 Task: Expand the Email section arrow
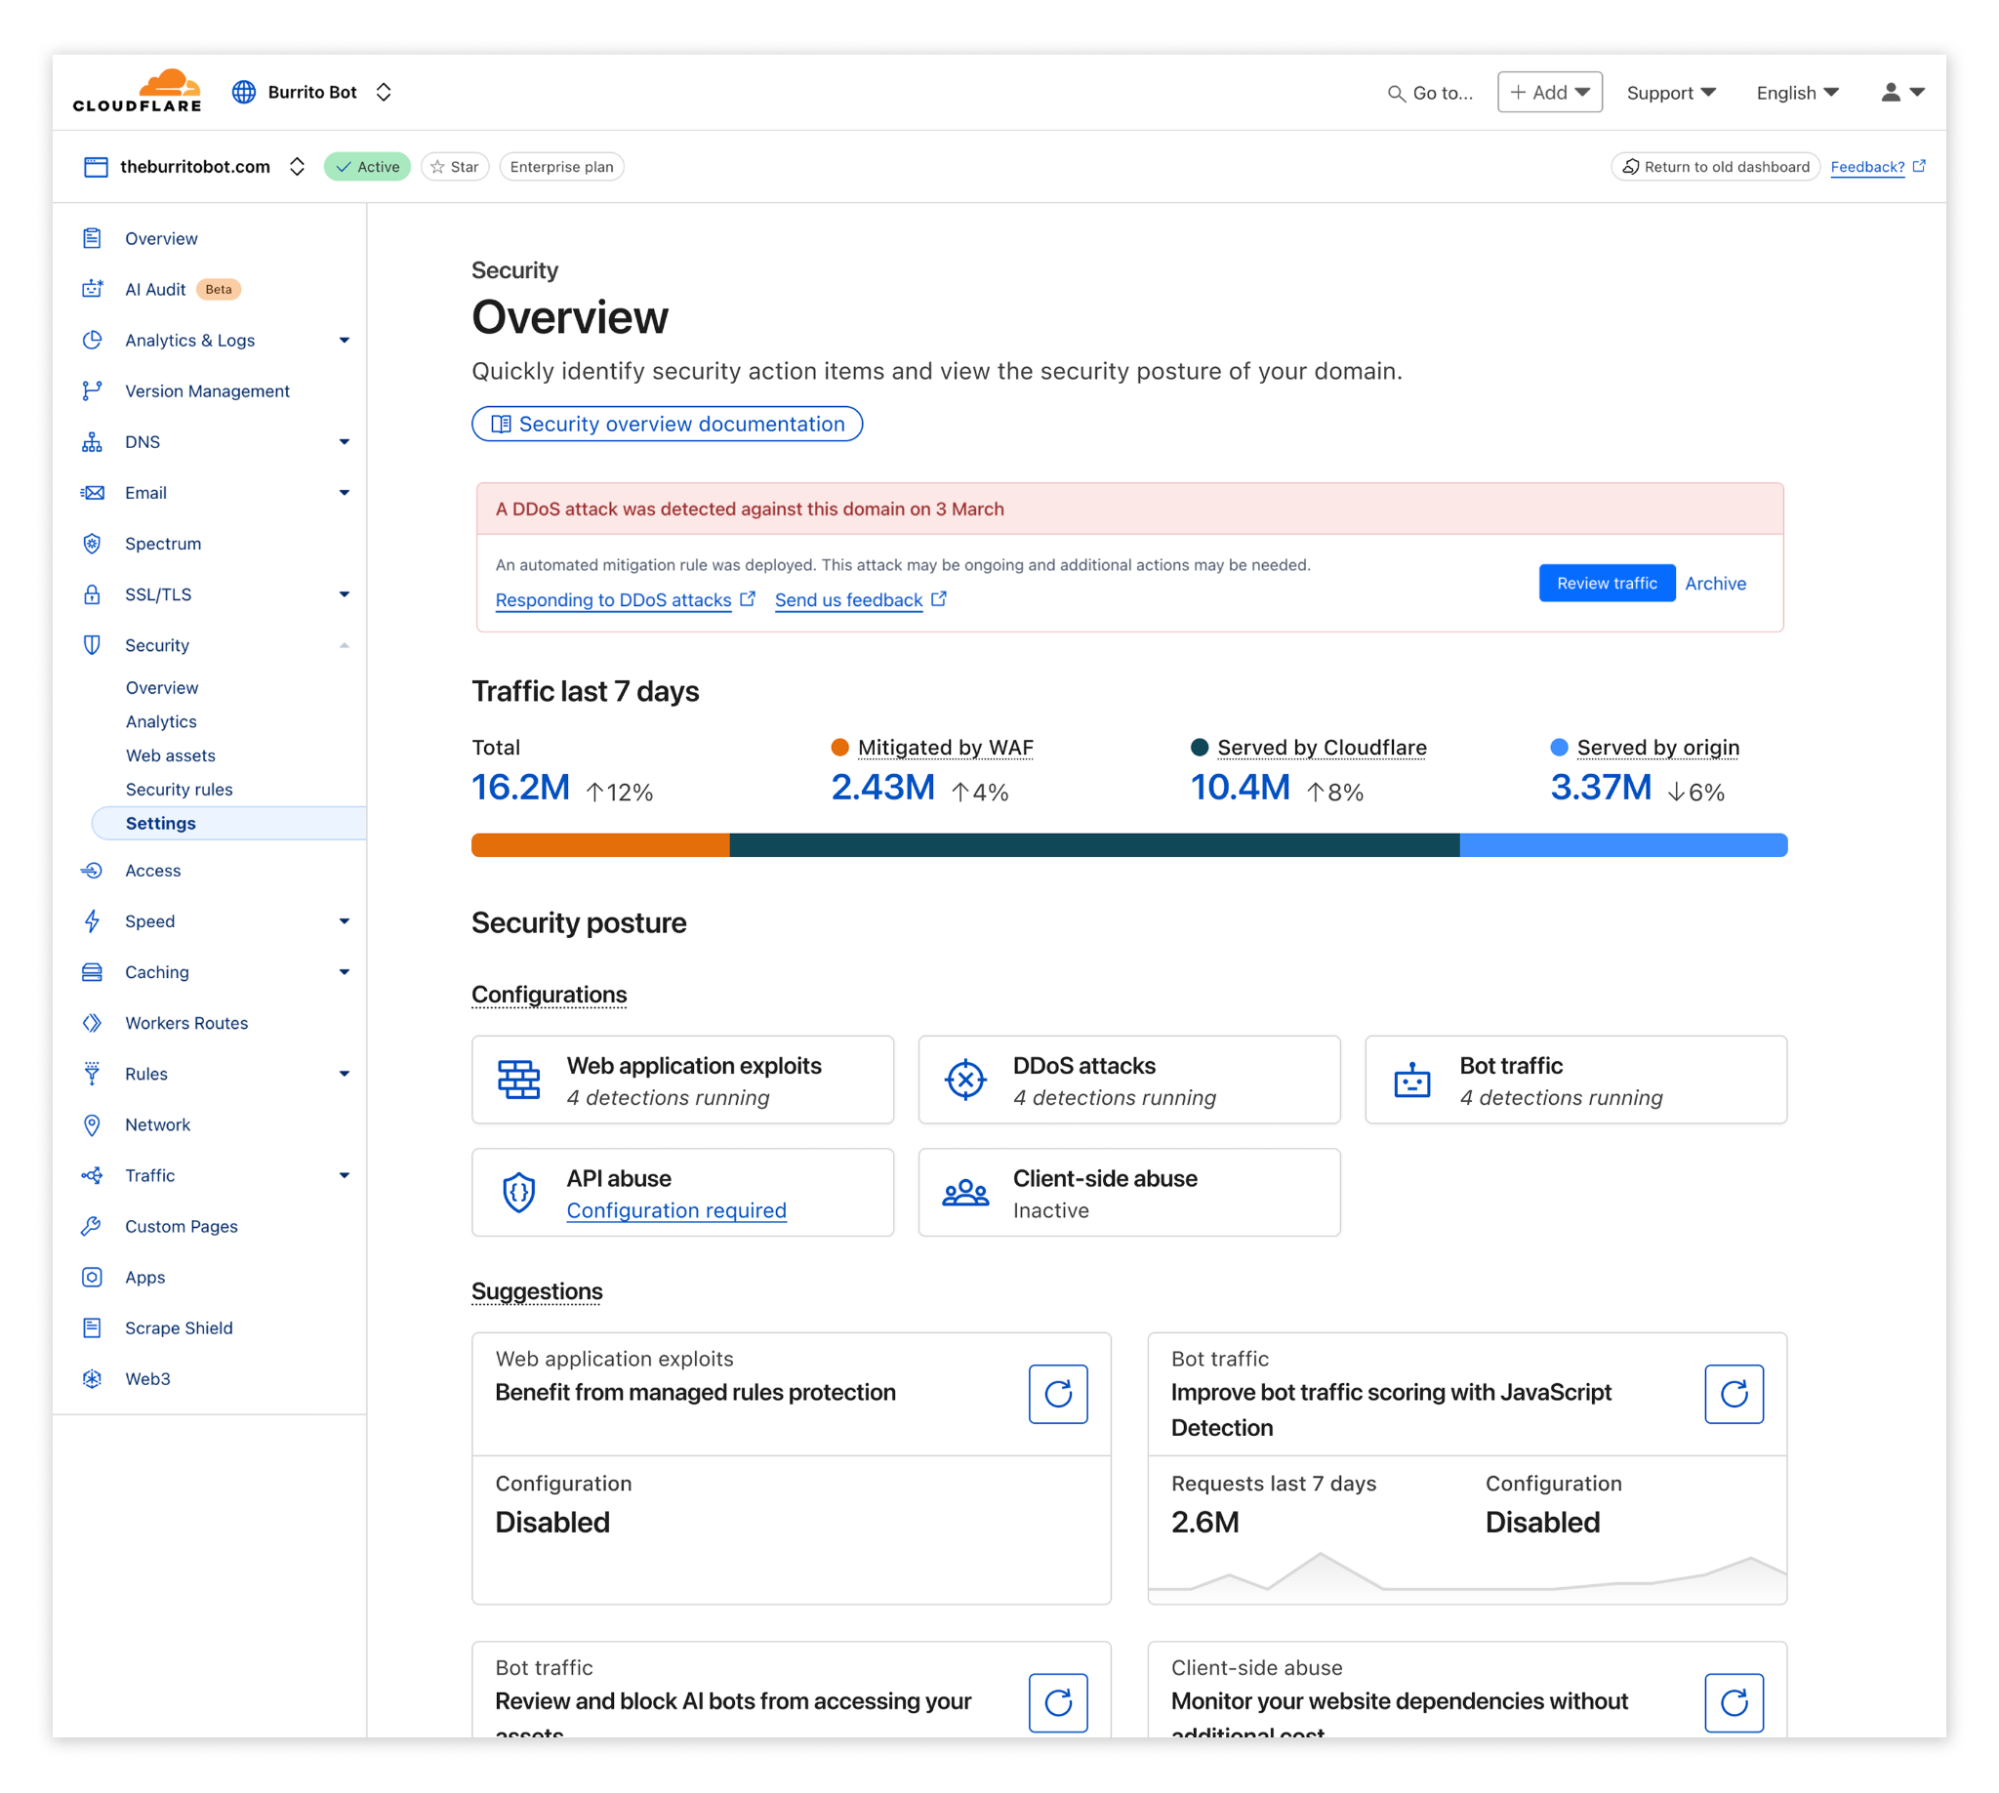click(x=345, y=493)
